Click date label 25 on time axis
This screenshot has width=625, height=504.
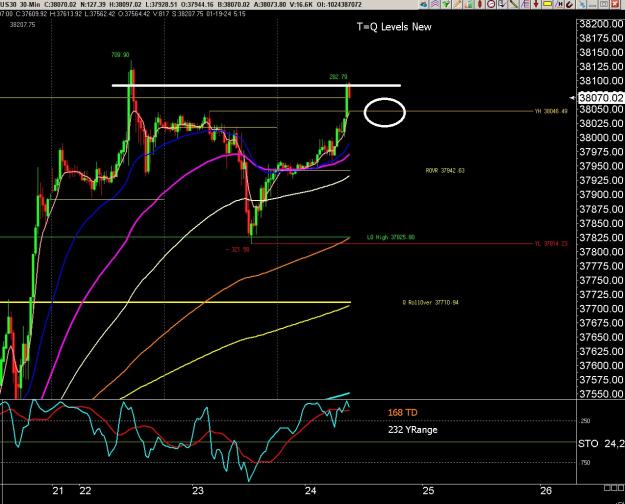428,491
